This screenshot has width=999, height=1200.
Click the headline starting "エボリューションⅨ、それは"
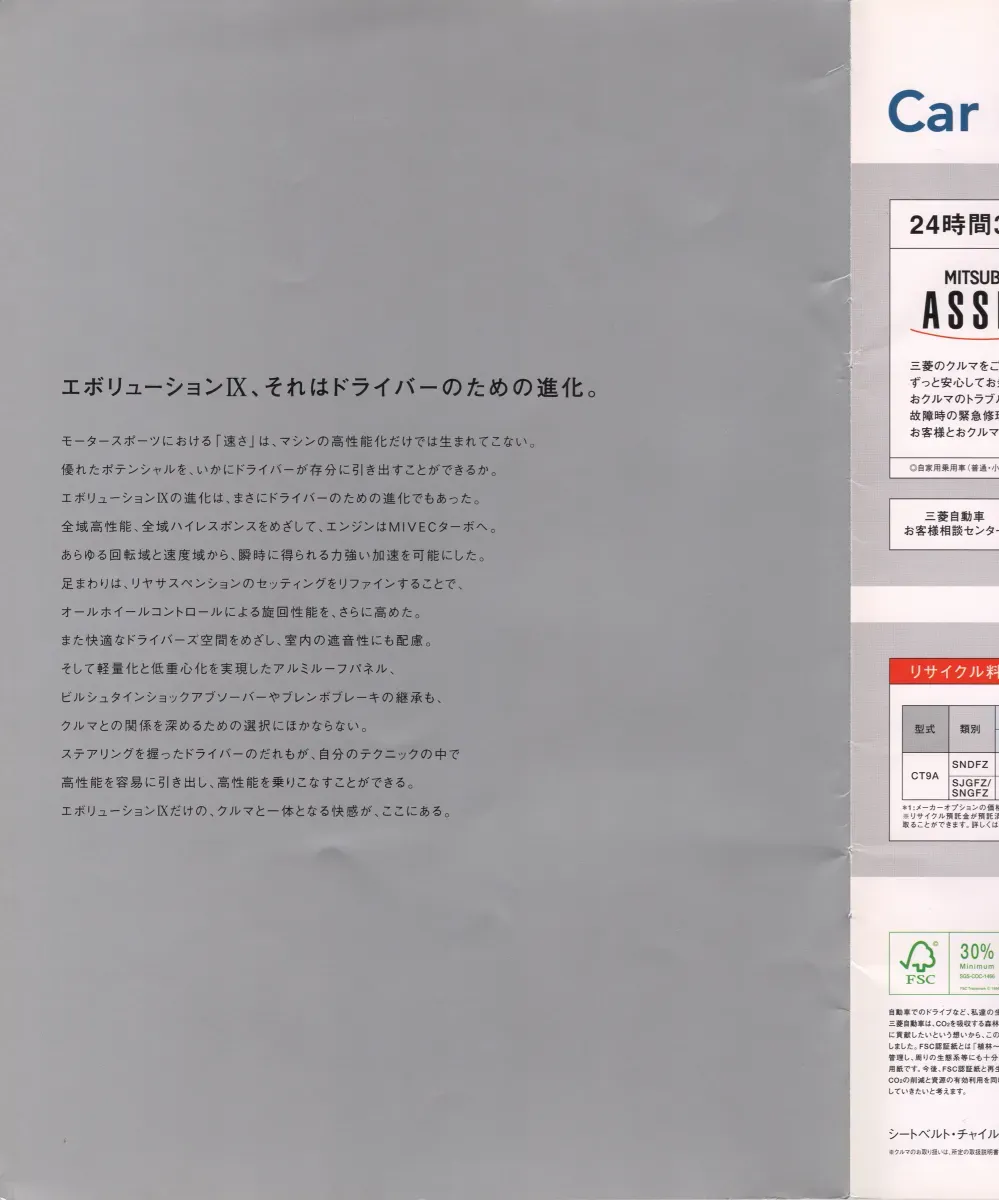(331, 388)
